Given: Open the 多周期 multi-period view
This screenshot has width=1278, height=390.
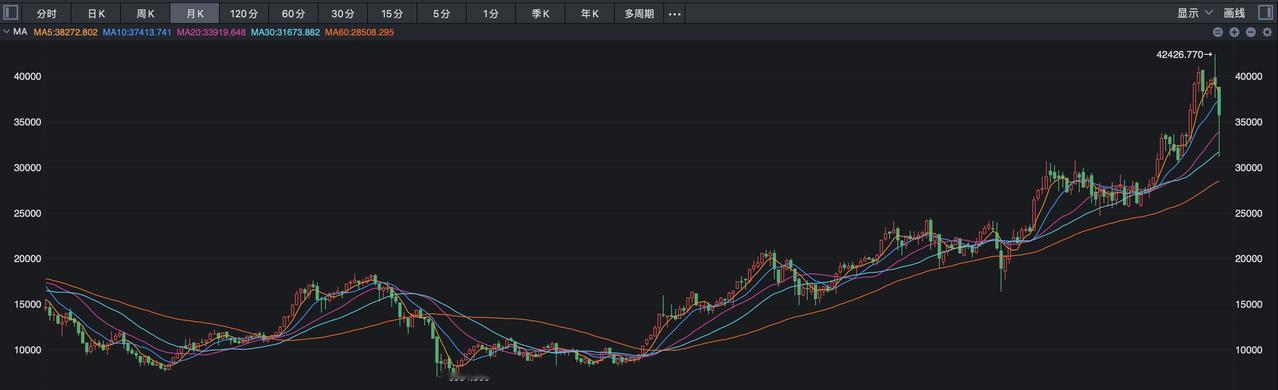Looking at the screenshot, I should pyautogui.click(x=639, y=14).
